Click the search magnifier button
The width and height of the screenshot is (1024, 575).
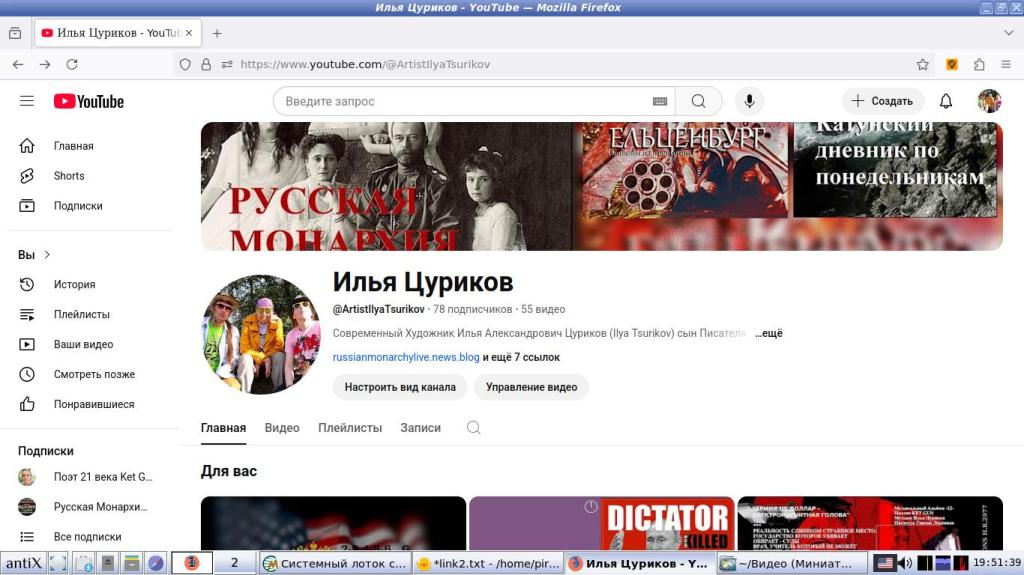click(x=699, y=101)
